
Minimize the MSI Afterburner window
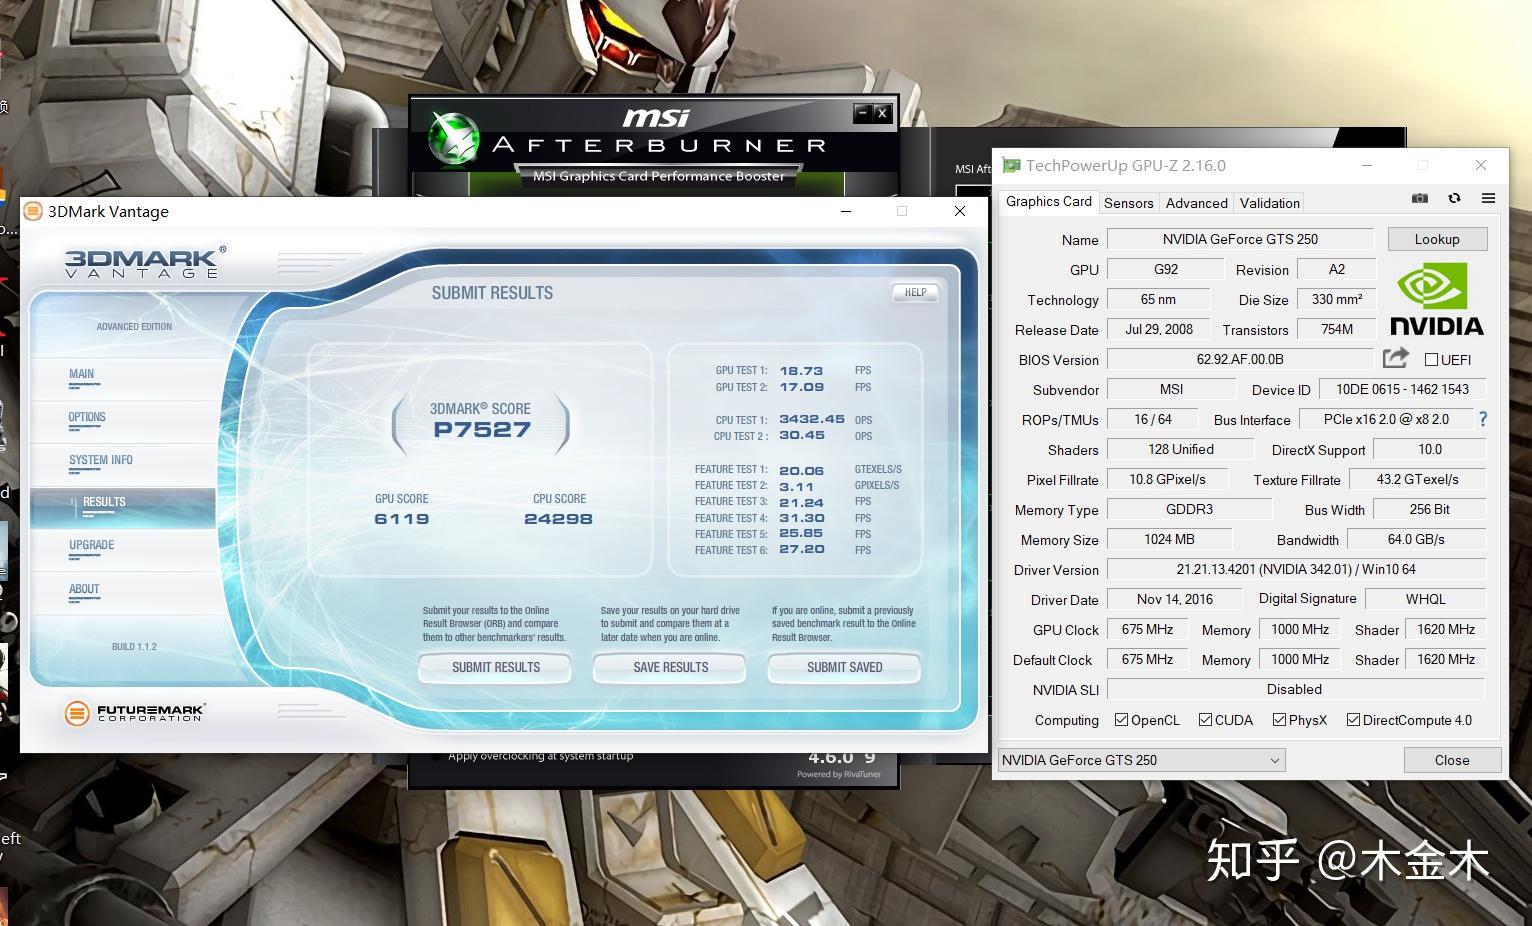click(x=862, y=113)
